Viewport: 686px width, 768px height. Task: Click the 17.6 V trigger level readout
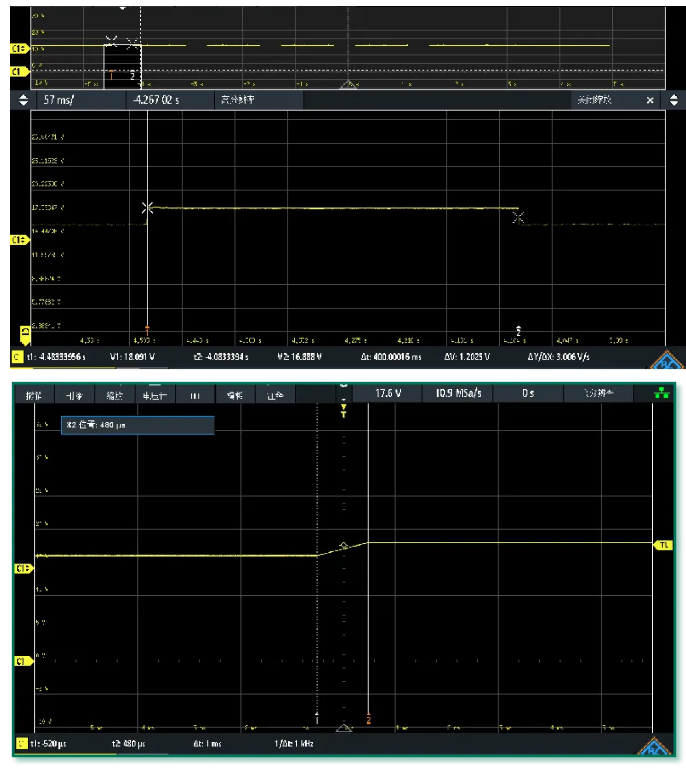387,394
